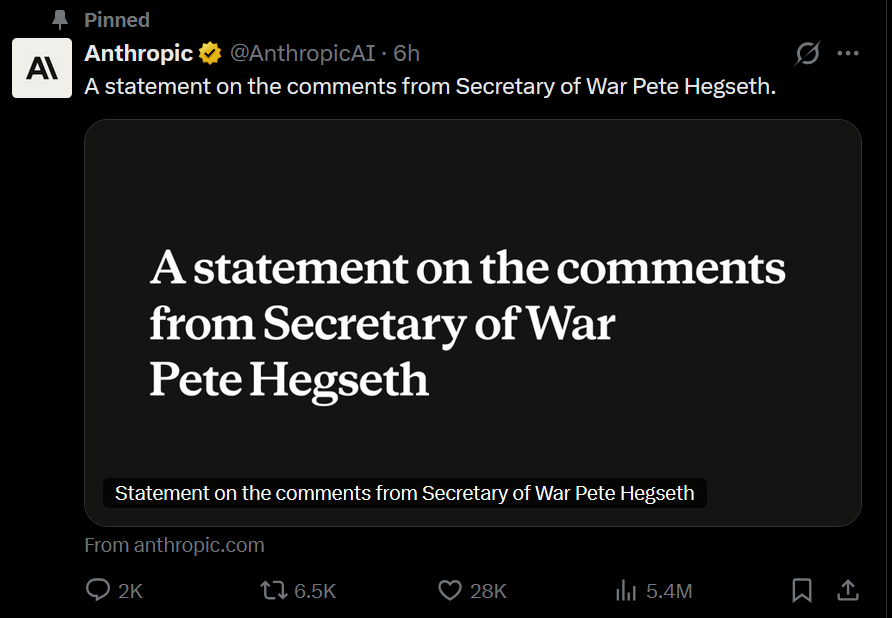892x618 pixels.
Task: Bookmark the Anthropic post
Action: point(802,591)
